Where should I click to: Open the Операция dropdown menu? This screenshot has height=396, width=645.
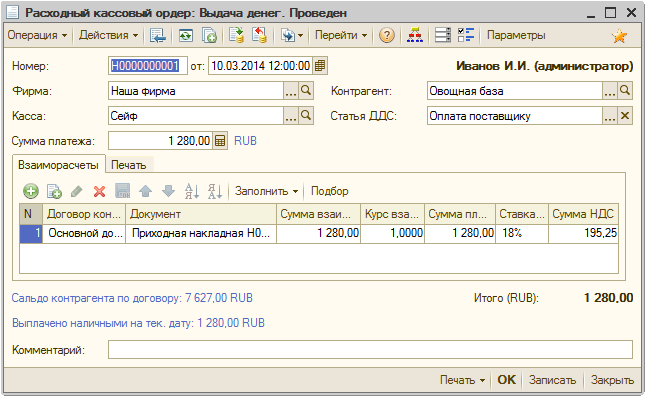click(x=37, y=35)
